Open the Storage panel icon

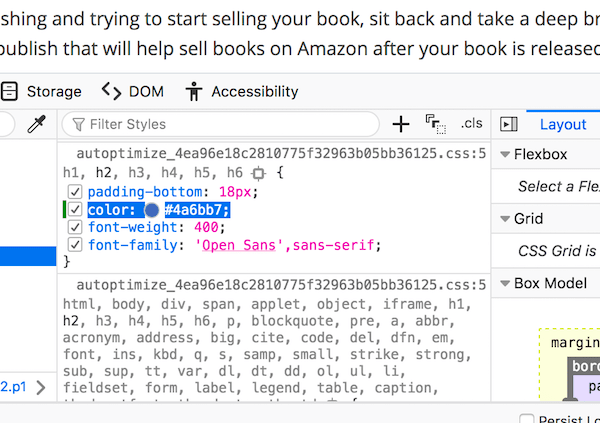pyautogui.click(x=9, y=91)
